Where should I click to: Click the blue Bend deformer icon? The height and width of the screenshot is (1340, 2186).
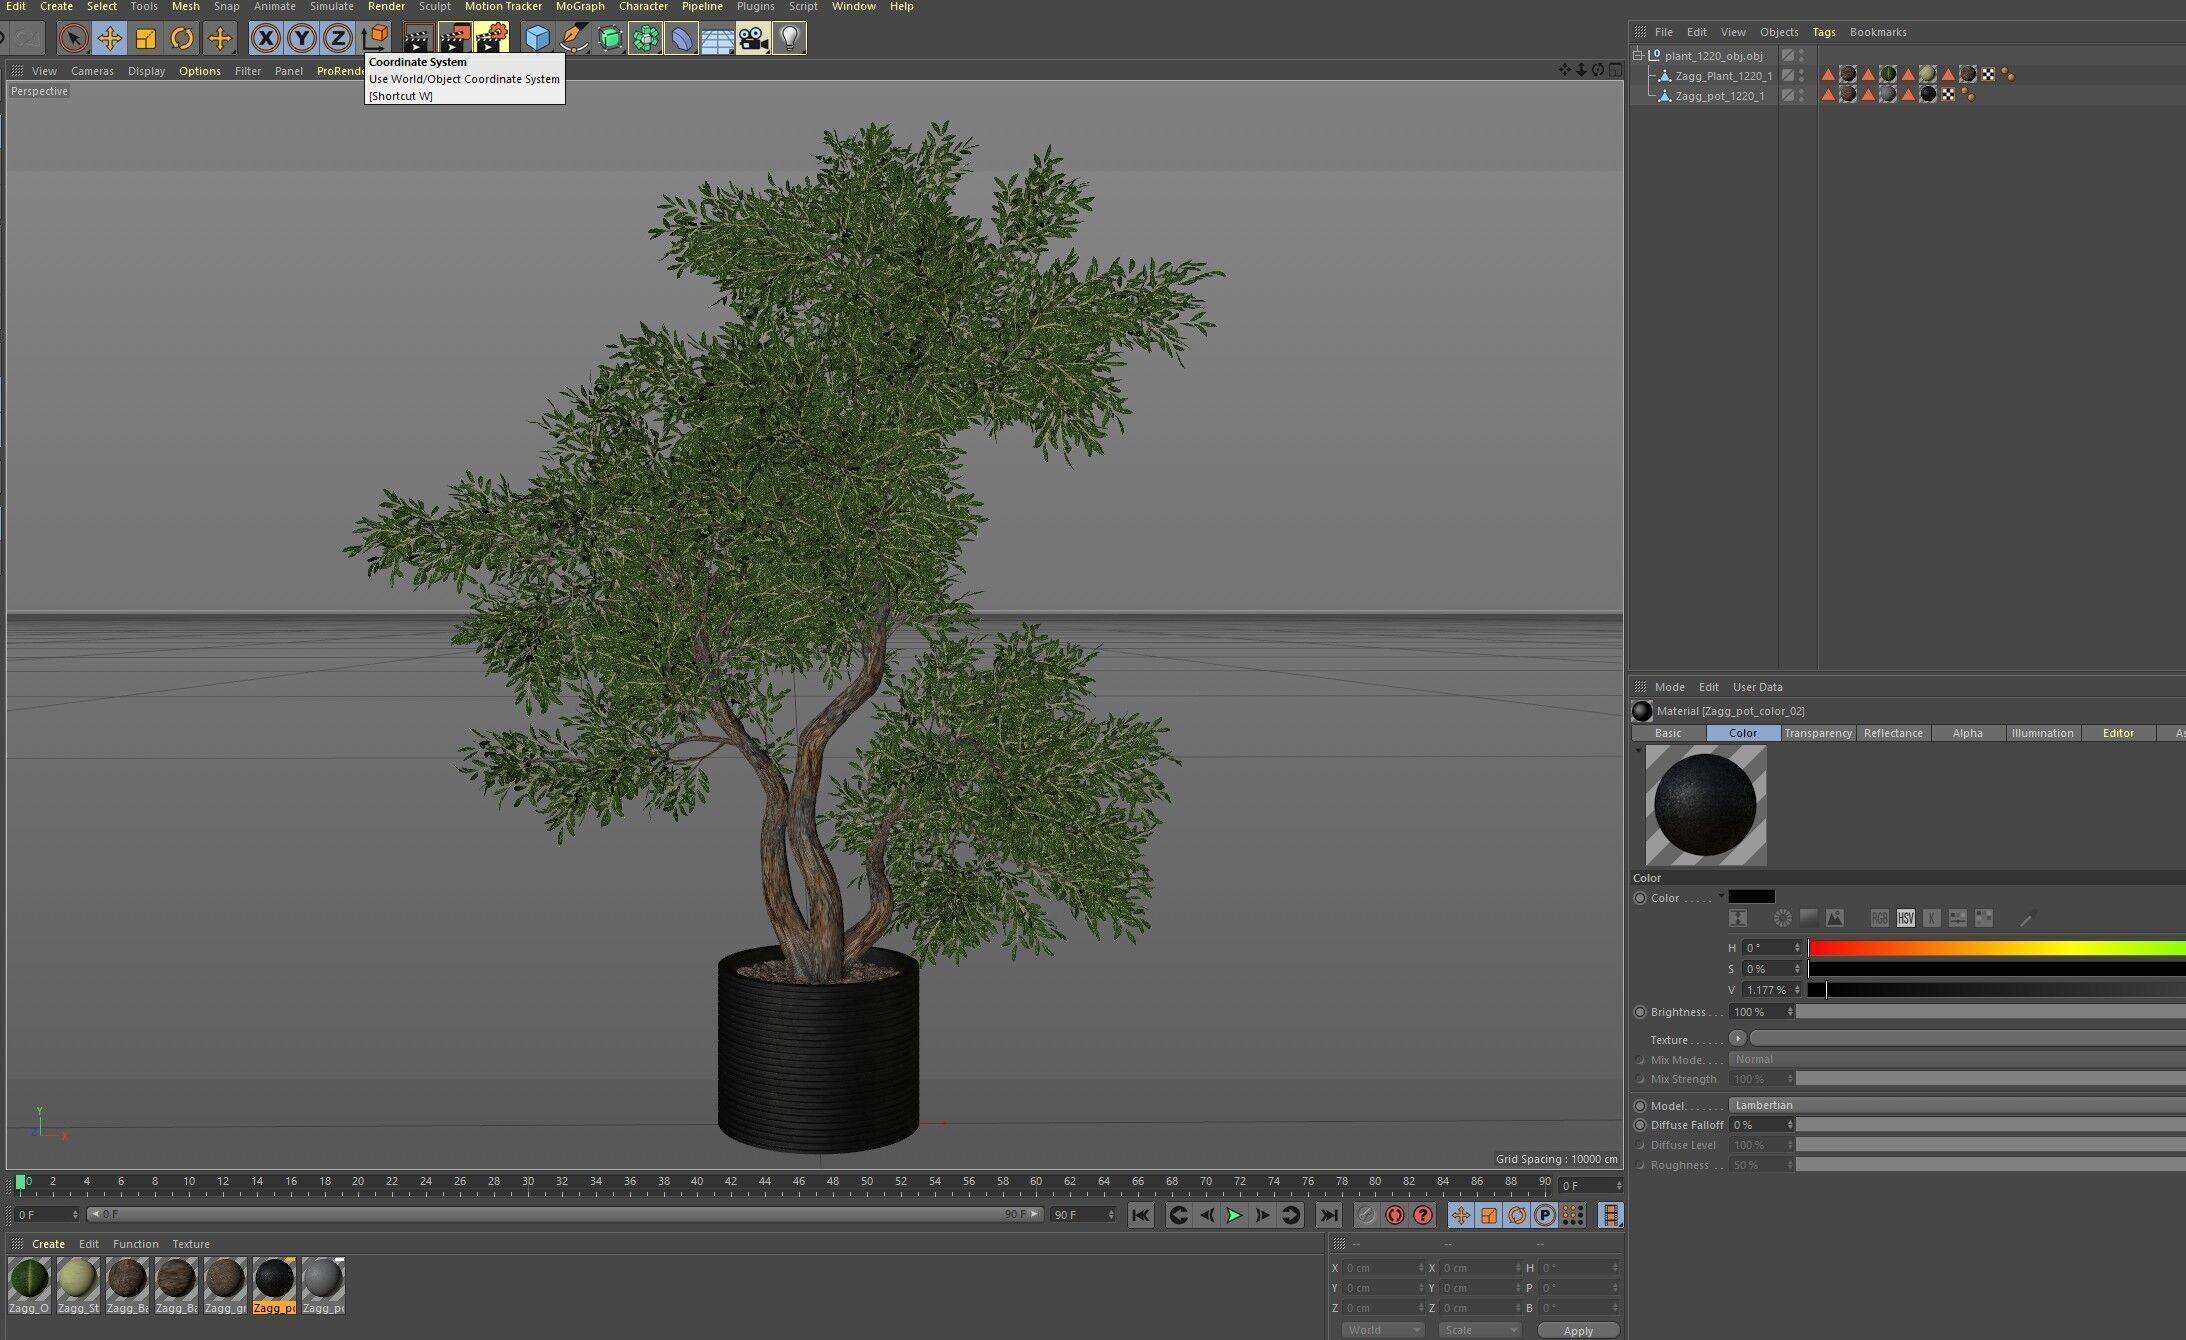[x=681, y=39]
